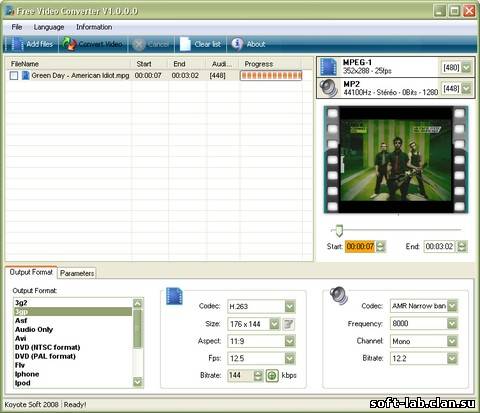Click the Add files toolbar icon
The height and width of the screenshot is (413, 480).
pyautogui.click(x=17, y=44)
